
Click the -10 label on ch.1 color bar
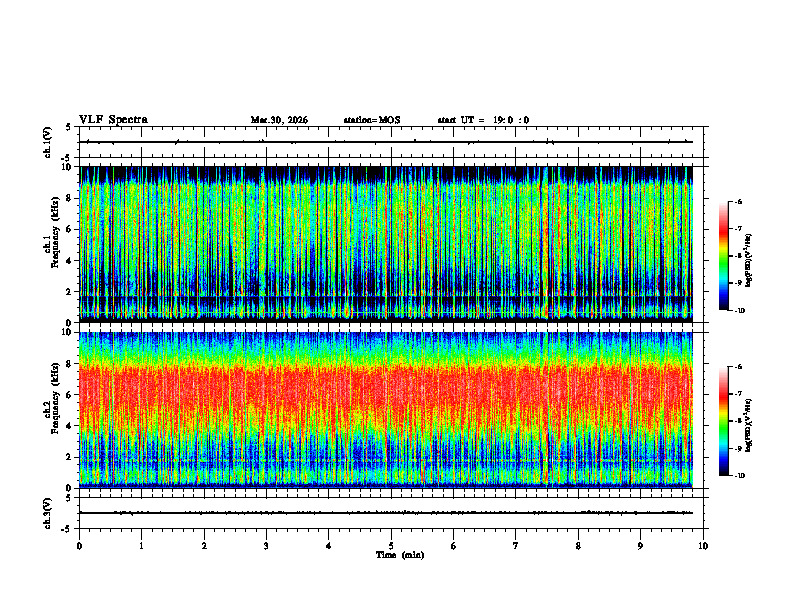(739, 311)
